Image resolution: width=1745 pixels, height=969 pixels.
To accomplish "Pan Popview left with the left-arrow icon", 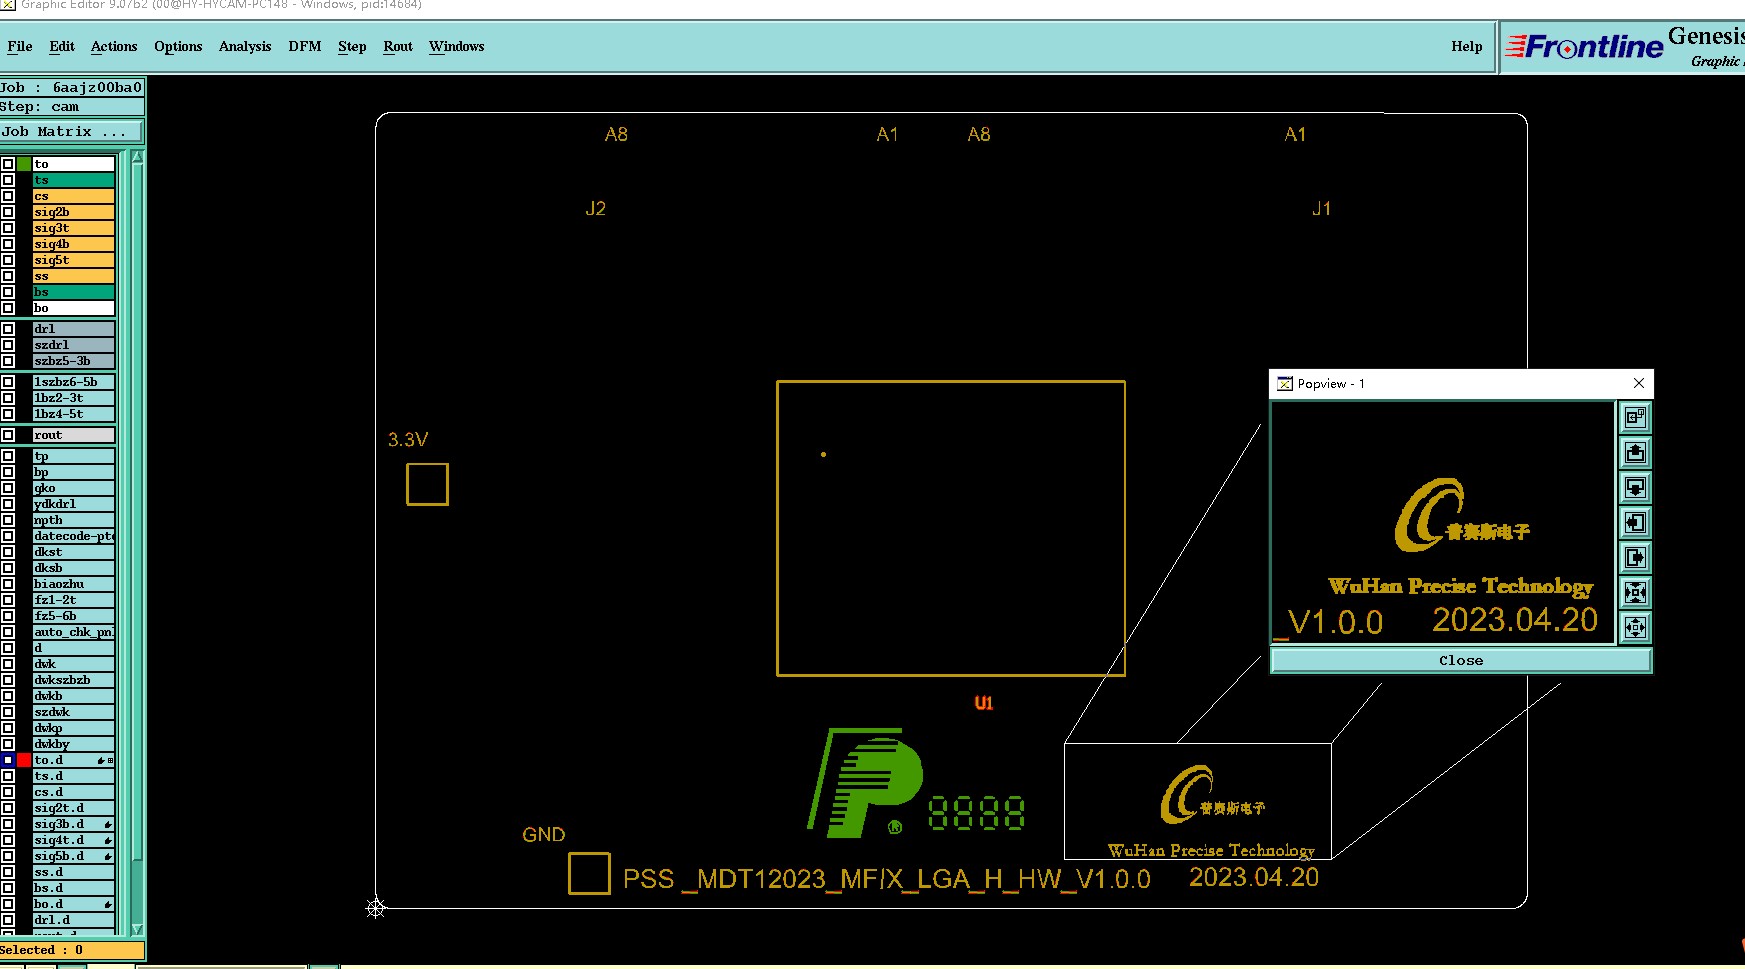I will point(1635,522).
